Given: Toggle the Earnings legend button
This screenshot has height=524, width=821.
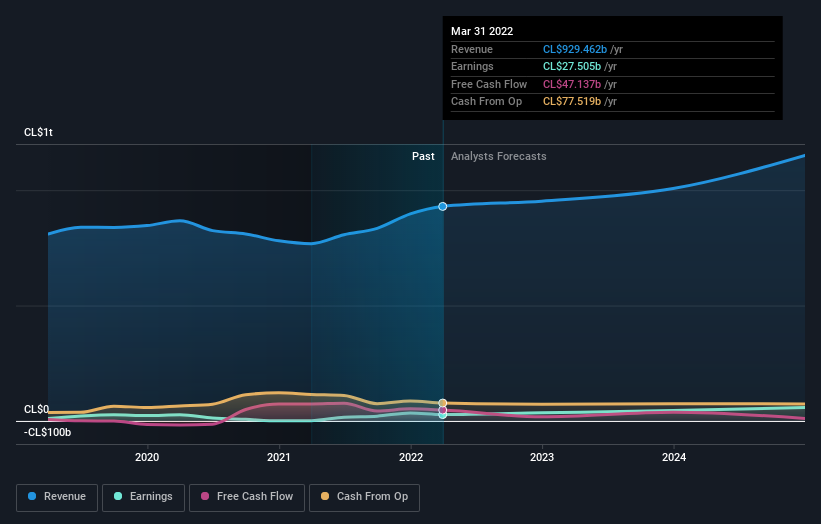Looking at the screenshot, I should tap(143, 497).
